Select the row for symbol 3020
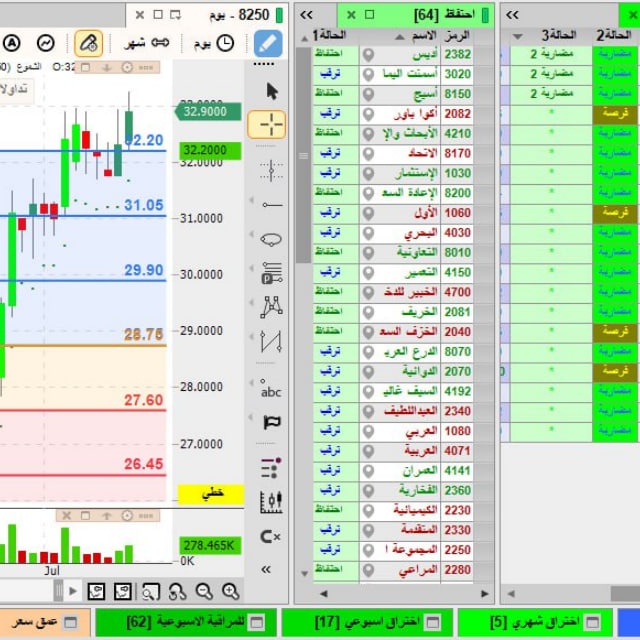 393,74
